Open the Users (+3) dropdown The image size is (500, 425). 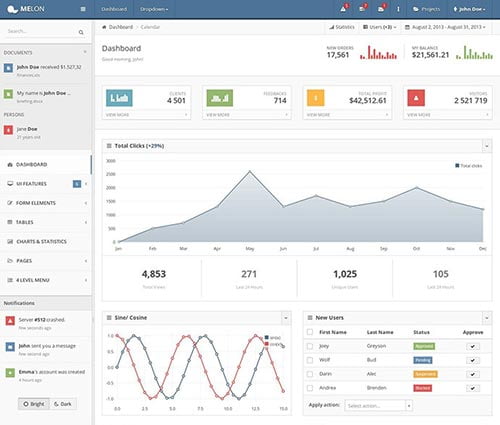click(380, 27)
